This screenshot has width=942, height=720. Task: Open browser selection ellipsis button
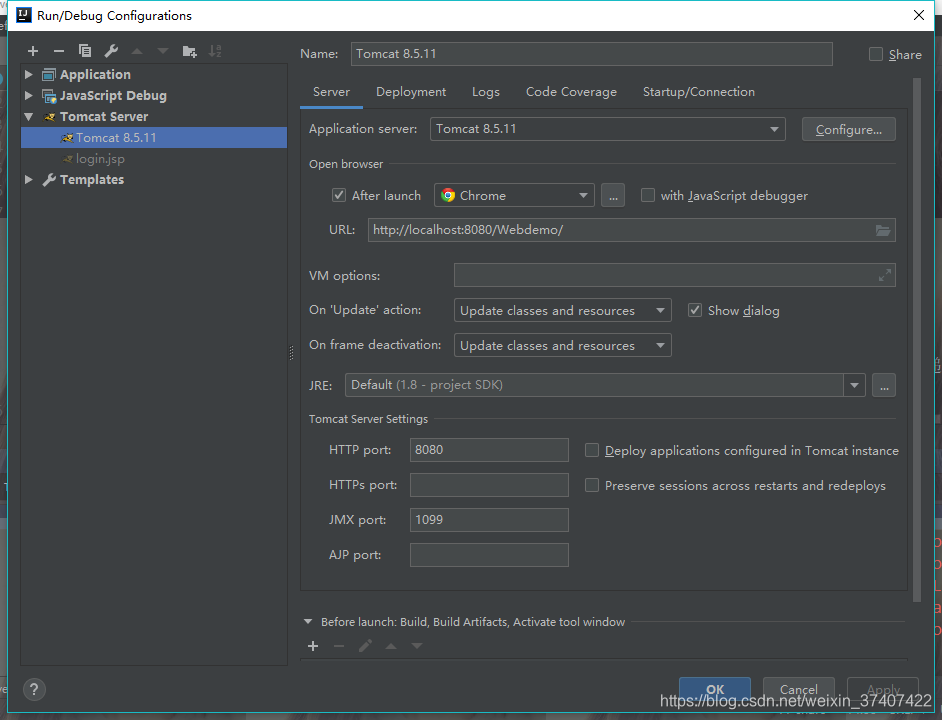pyautogui.click(x=613, y=196)
